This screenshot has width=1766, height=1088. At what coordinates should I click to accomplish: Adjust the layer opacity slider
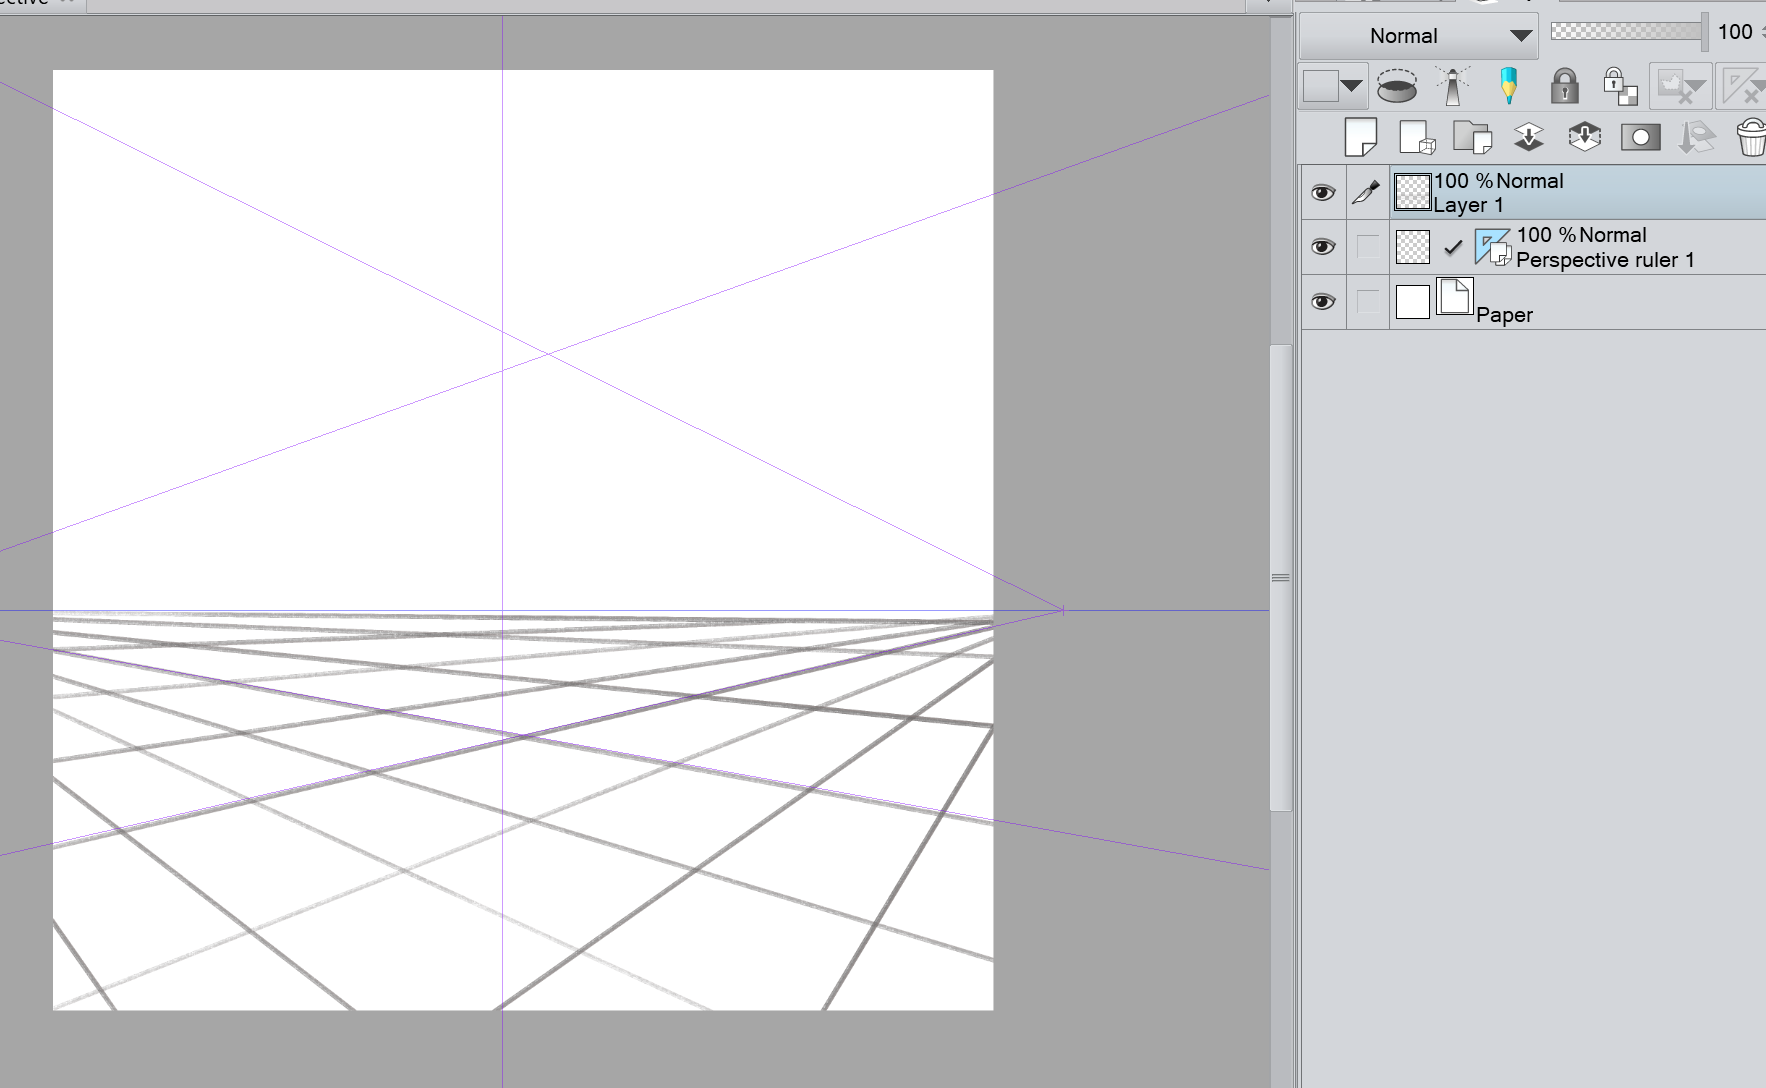tap(1629, 32)
